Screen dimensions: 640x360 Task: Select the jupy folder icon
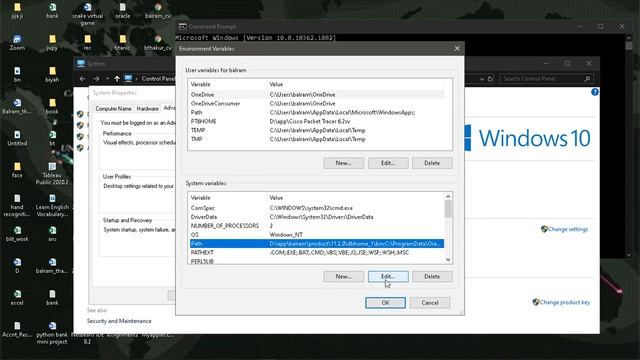pos(52,42)
